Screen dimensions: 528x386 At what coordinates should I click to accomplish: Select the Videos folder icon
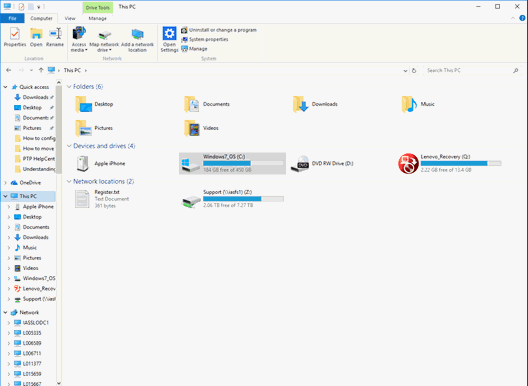pos(192,128)
